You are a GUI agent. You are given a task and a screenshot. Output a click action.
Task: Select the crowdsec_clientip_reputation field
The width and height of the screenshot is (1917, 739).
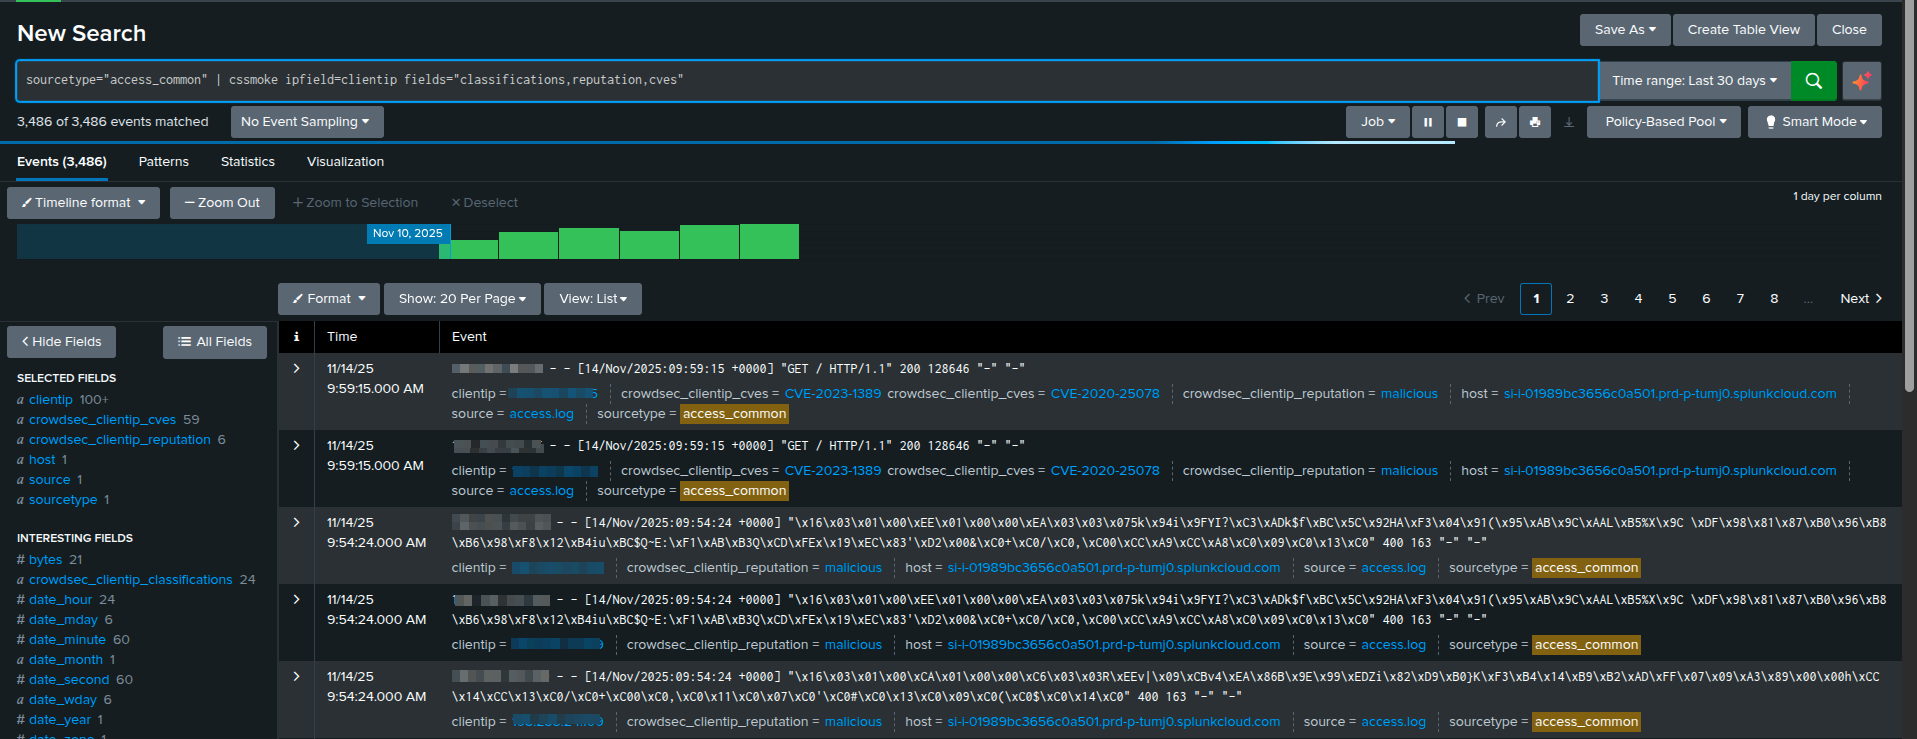pyautogui.click(x=119, y=440)
